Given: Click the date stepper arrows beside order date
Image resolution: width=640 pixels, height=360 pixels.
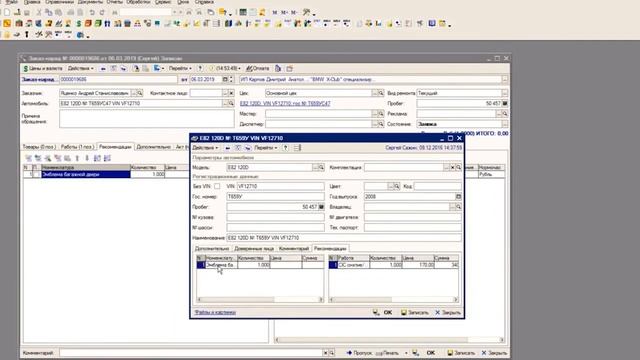Looking at the screenshot, I should 231,80.
